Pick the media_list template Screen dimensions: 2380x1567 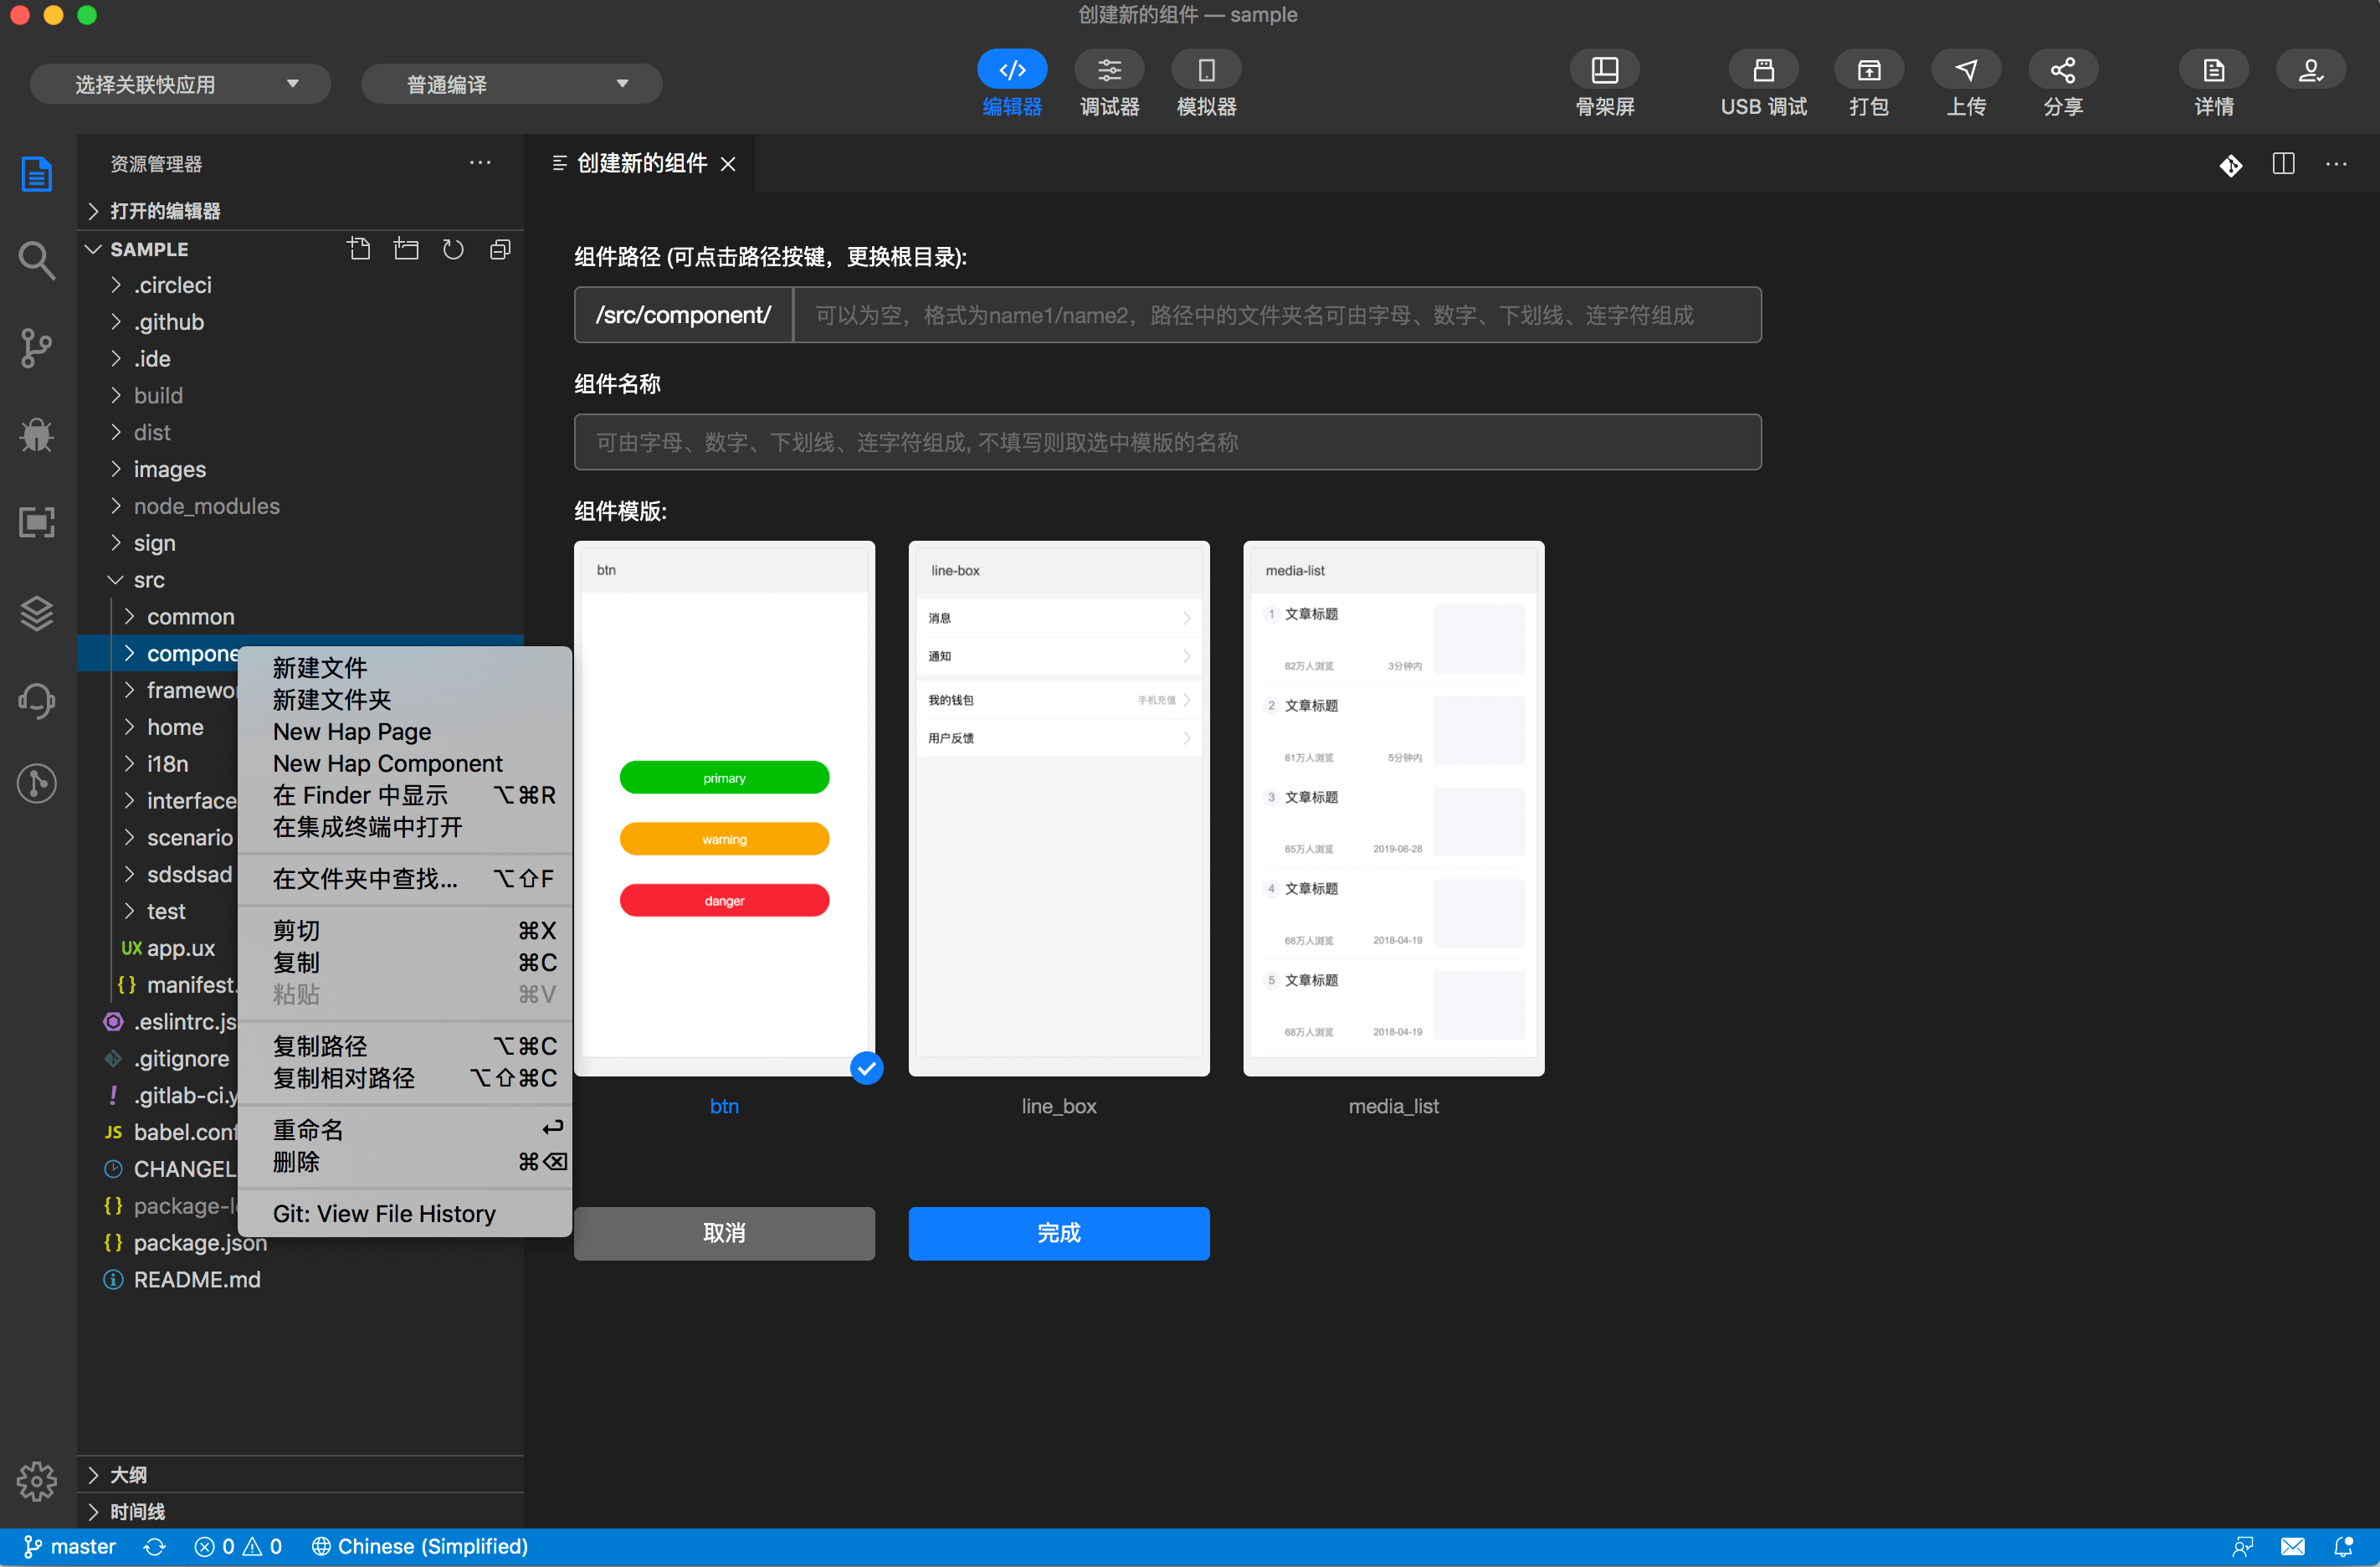point(1393,808)
